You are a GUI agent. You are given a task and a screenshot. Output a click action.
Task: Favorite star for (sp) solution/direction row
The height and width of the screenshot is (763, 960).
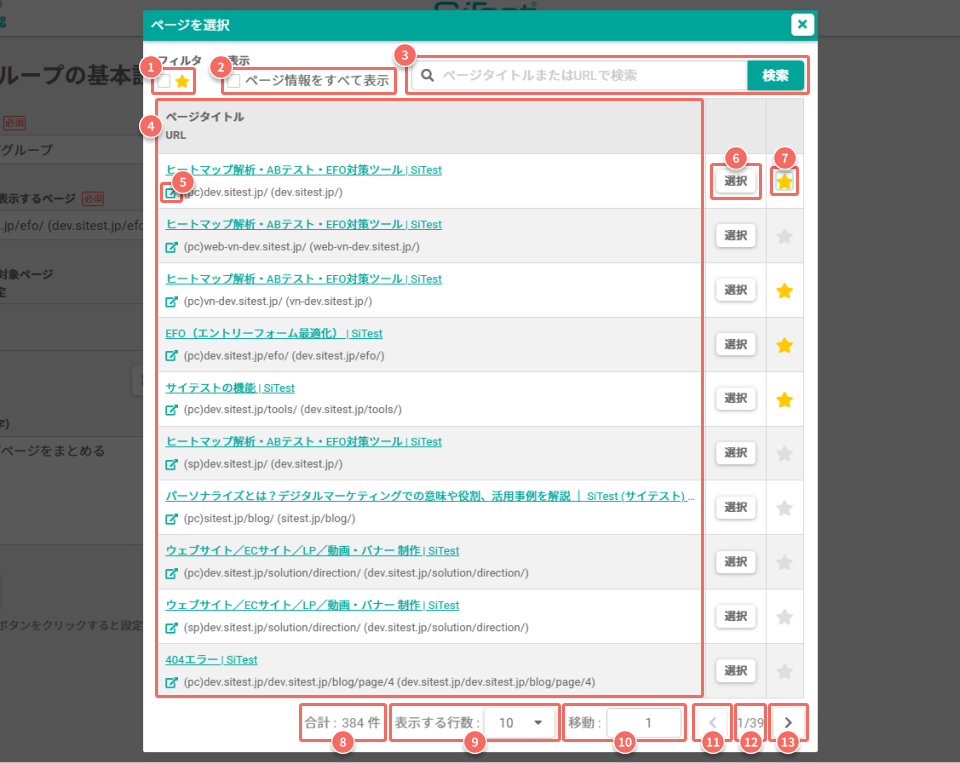click(784, 617)
